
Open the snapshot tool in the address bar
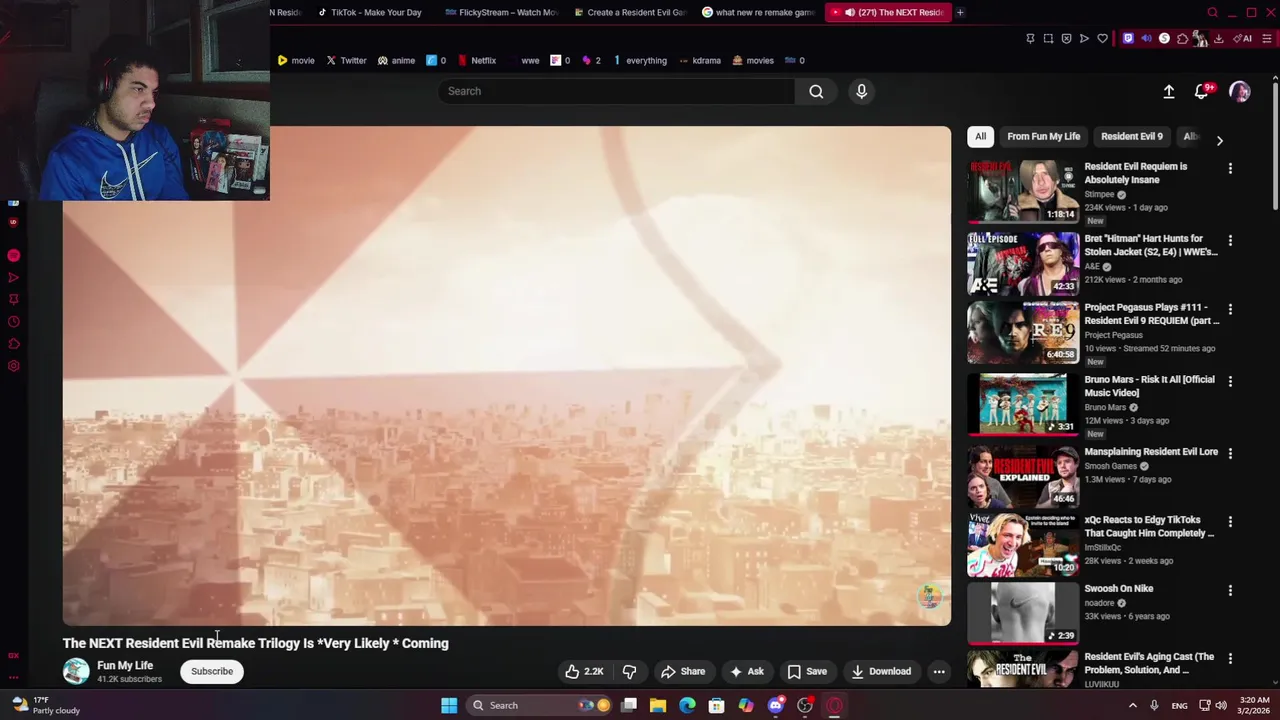(1048, 39)
